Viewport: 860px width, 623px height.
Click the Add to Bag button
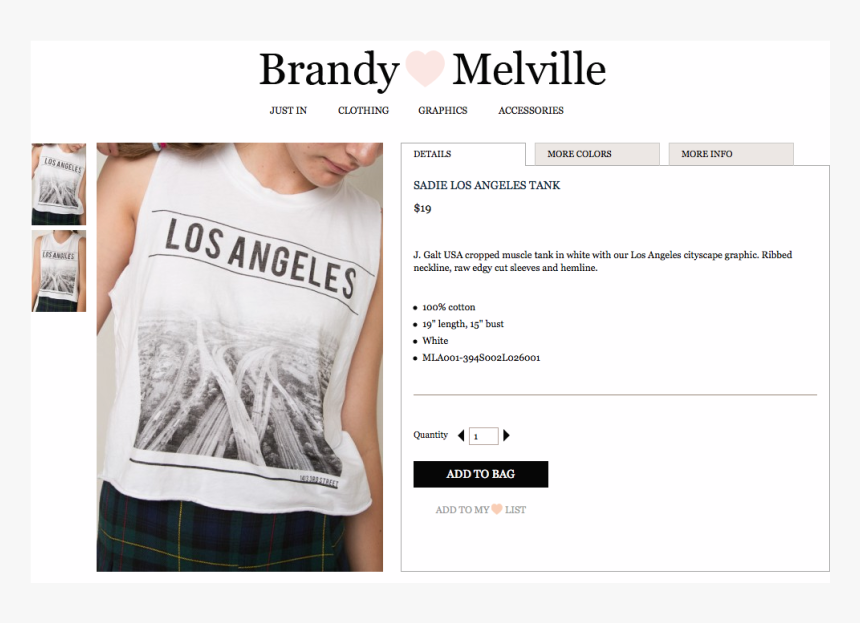click(x=480, y=474)
